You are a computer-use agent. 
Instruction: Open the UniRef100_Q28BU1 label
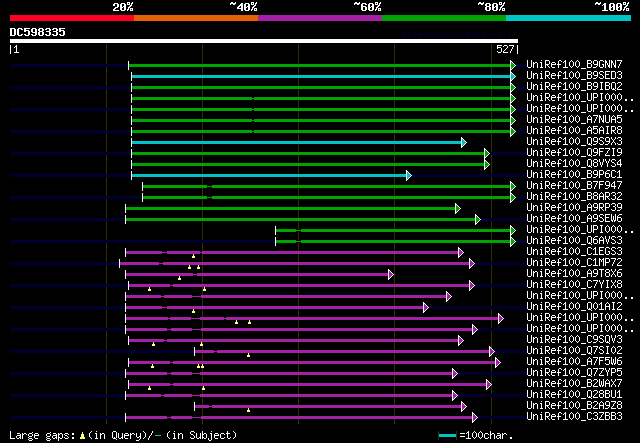[574, 395]
